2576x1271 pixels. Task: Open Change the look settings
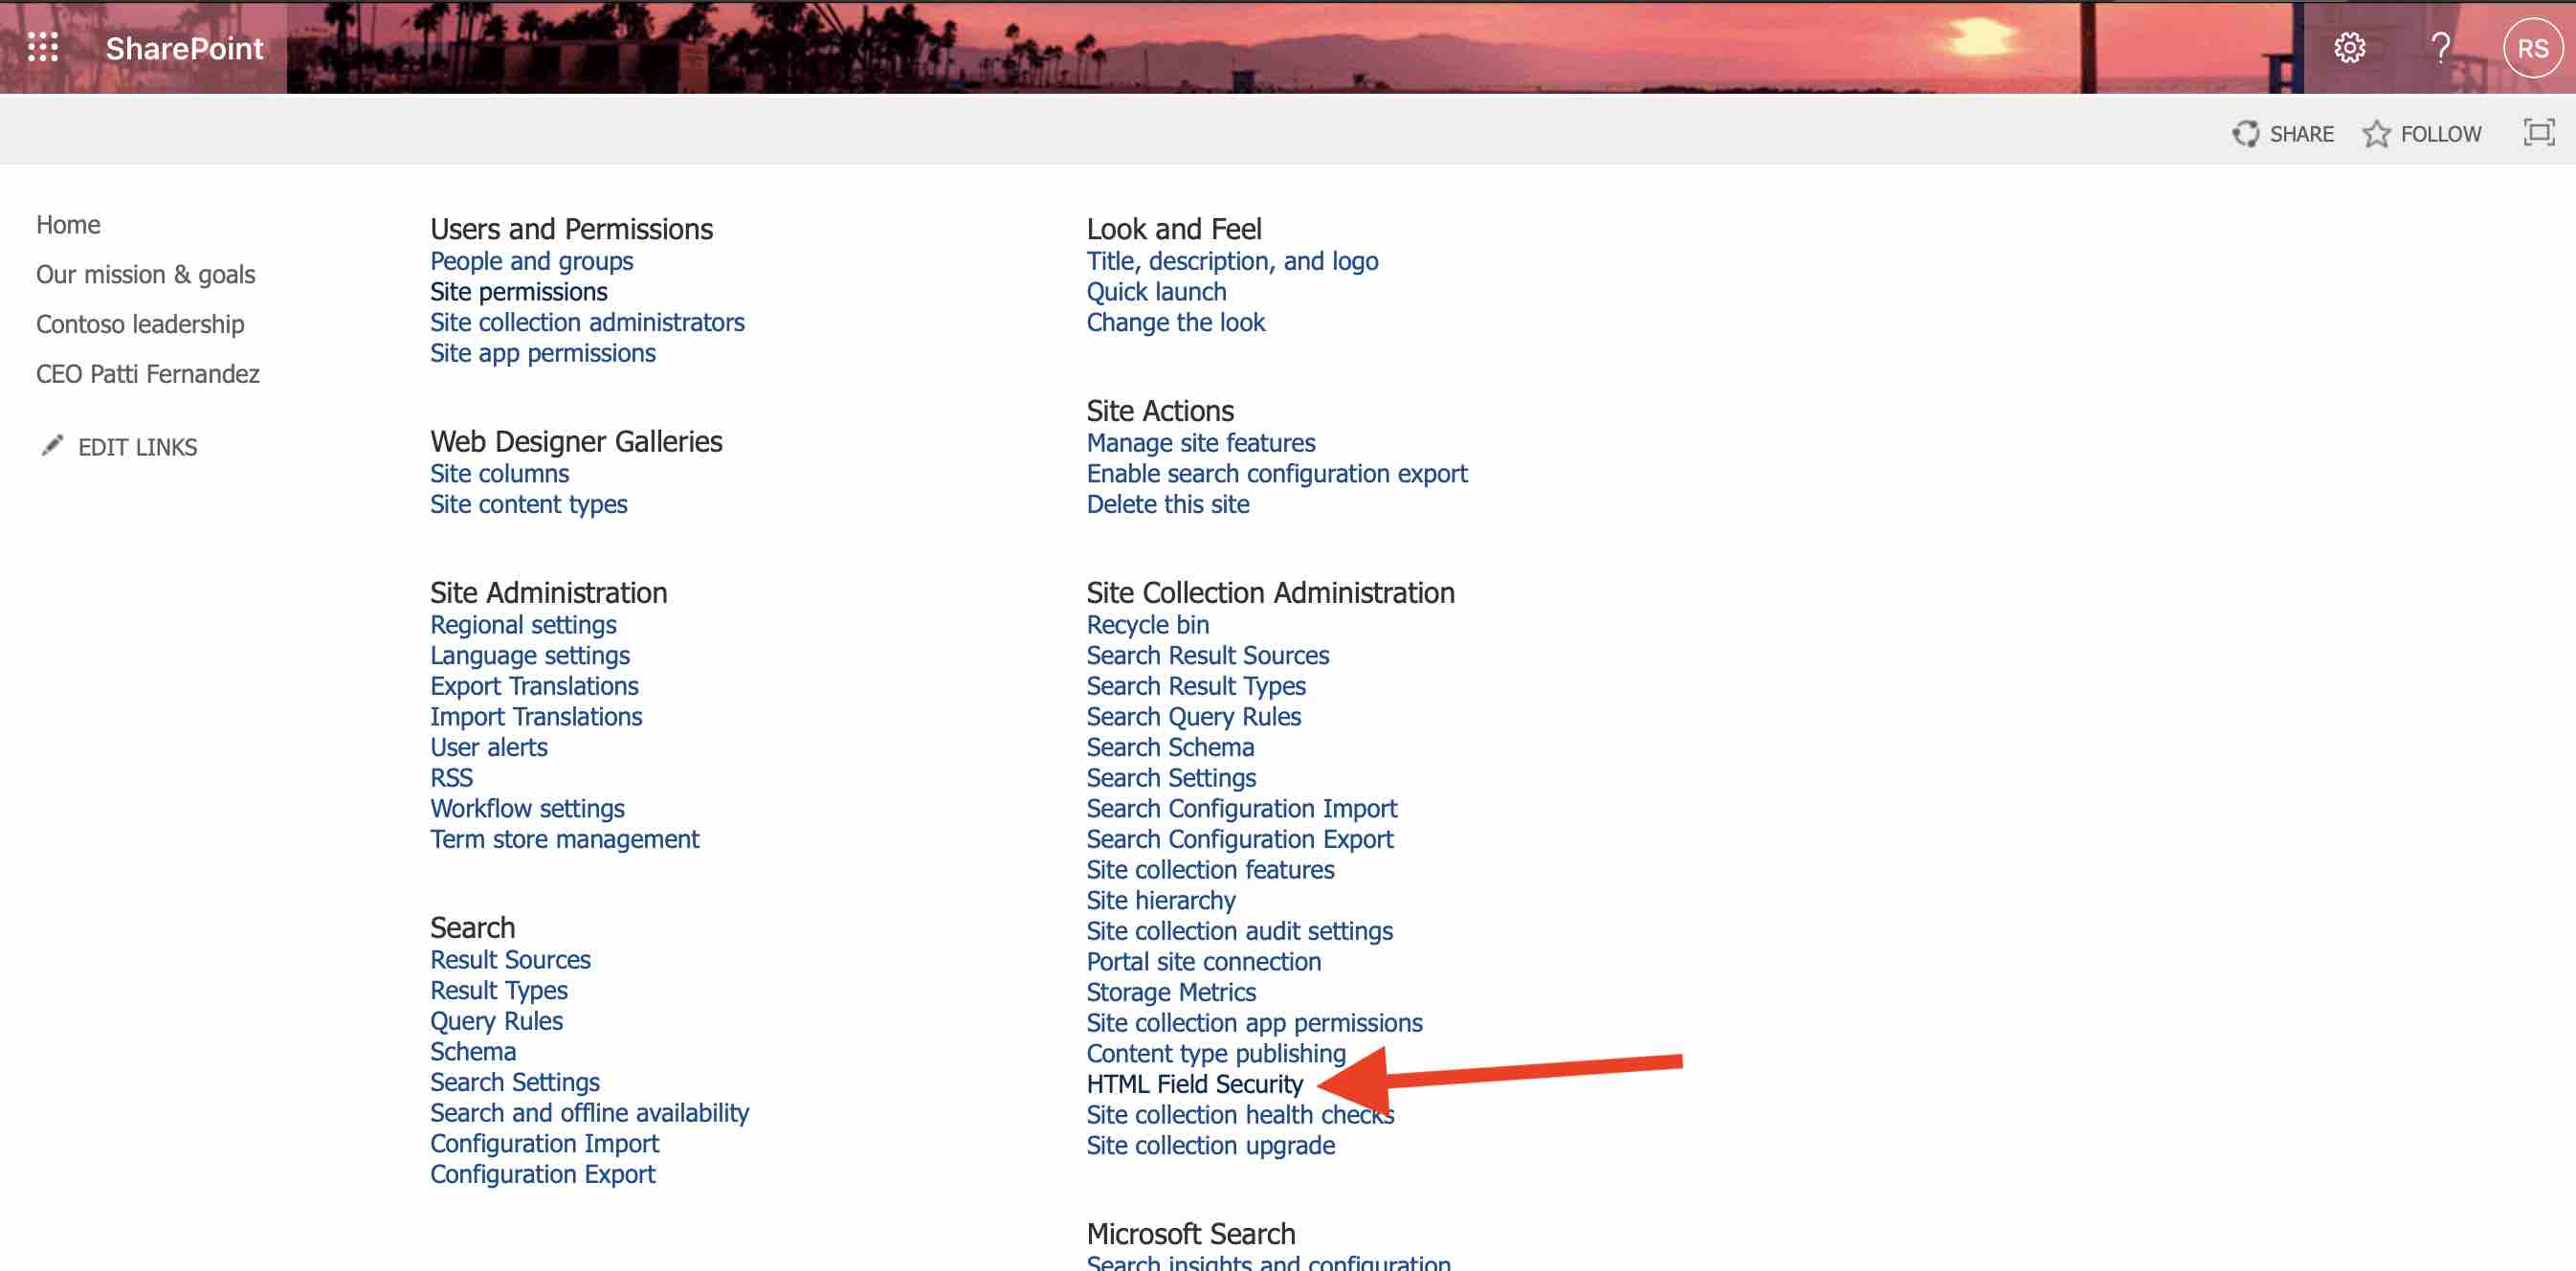coord(1175,322)
